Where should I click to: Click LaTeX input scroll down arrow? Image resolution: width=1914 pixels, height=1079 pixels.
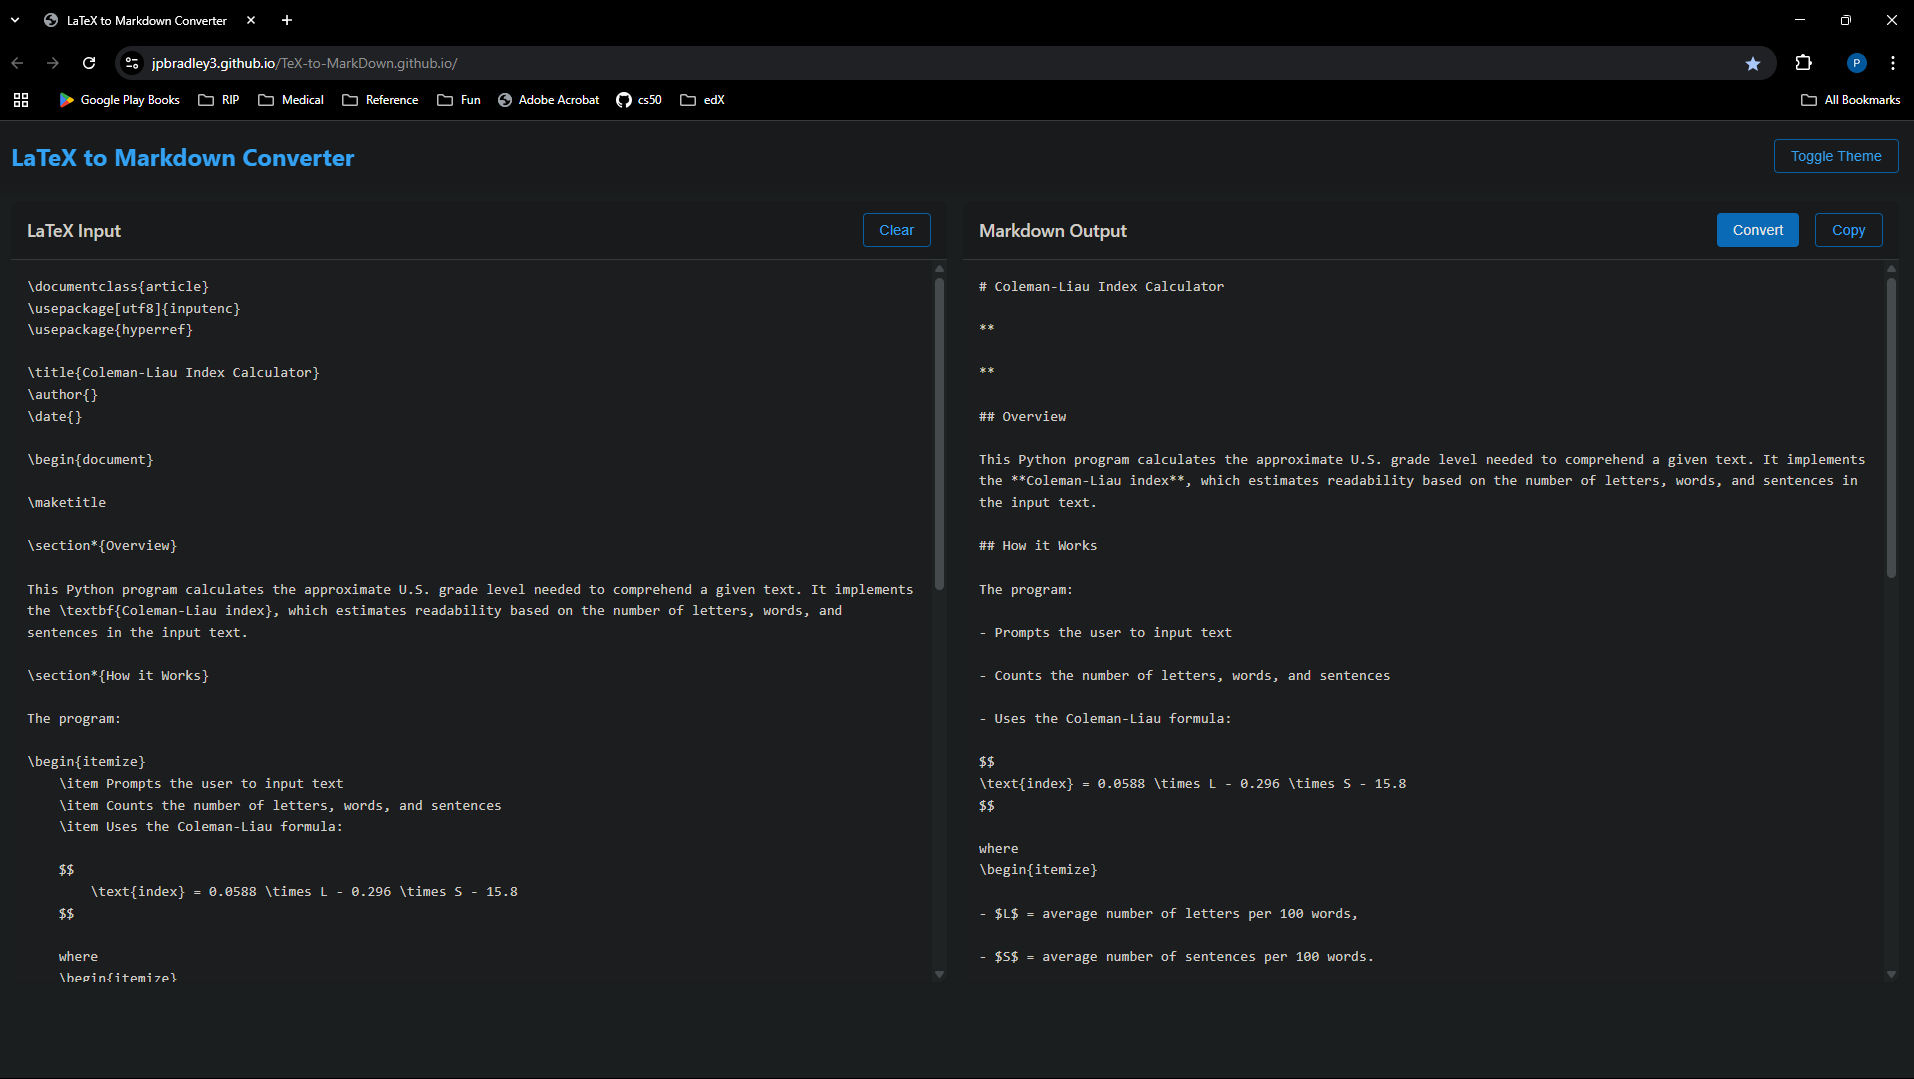pos(939,974)
